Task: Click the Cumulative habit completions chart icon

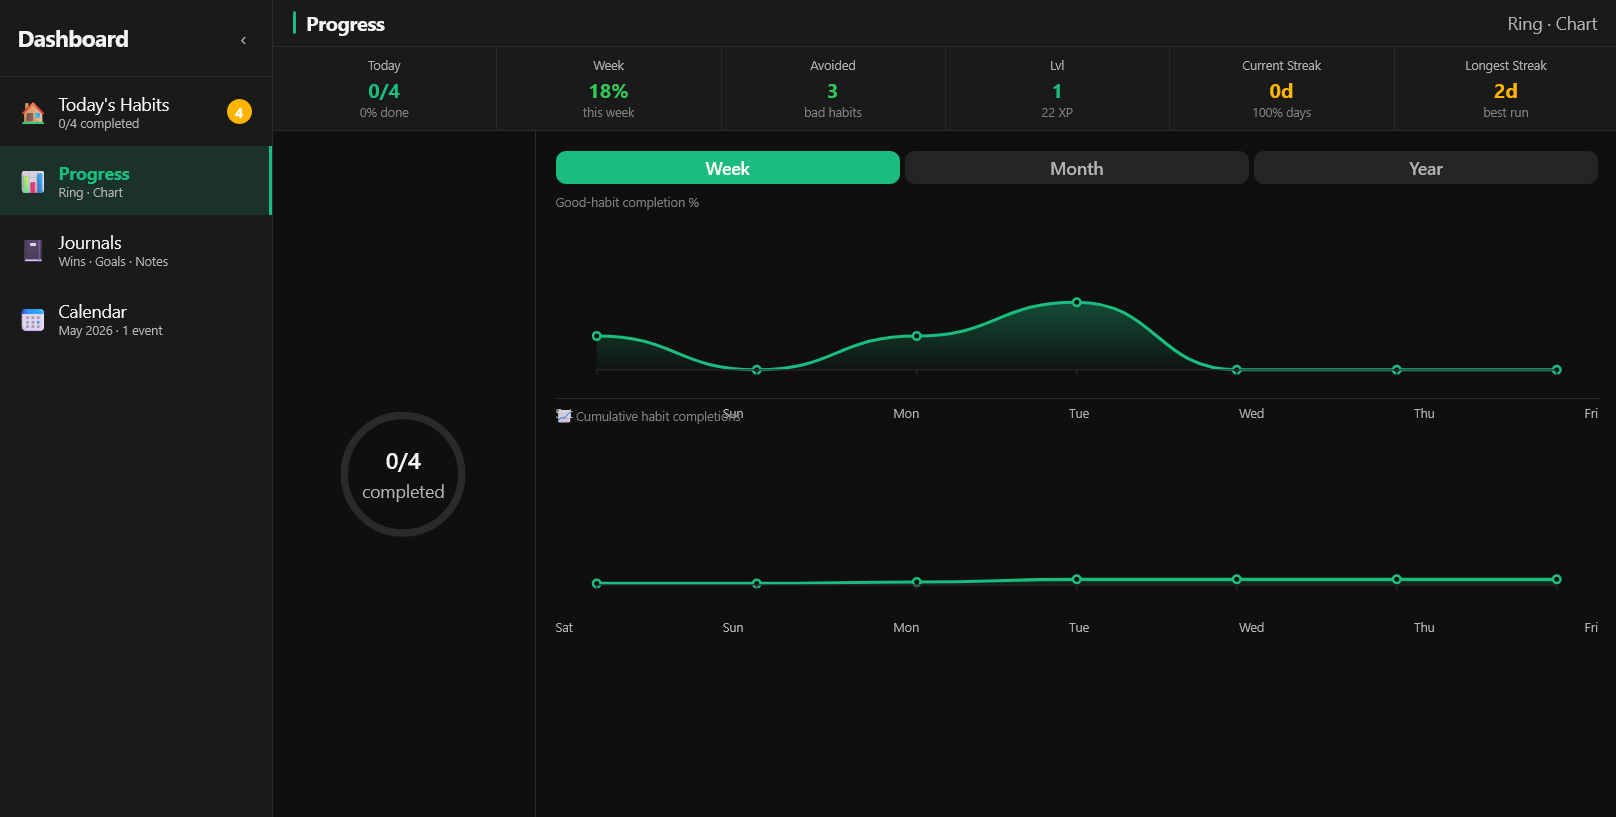Action: [x=564, y=416]
